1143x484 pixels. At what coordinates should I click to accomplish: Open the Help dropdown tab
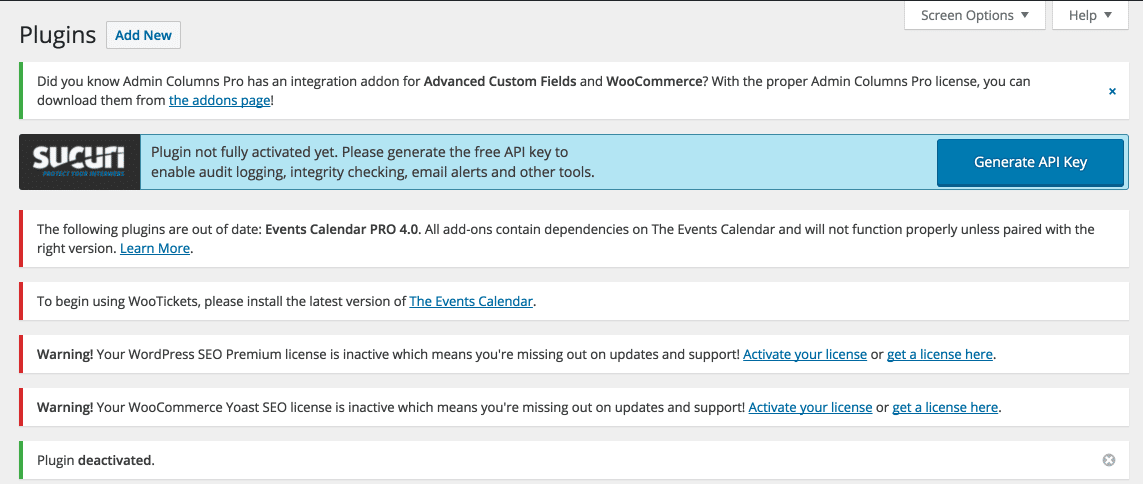click(x=1091, y=15)
